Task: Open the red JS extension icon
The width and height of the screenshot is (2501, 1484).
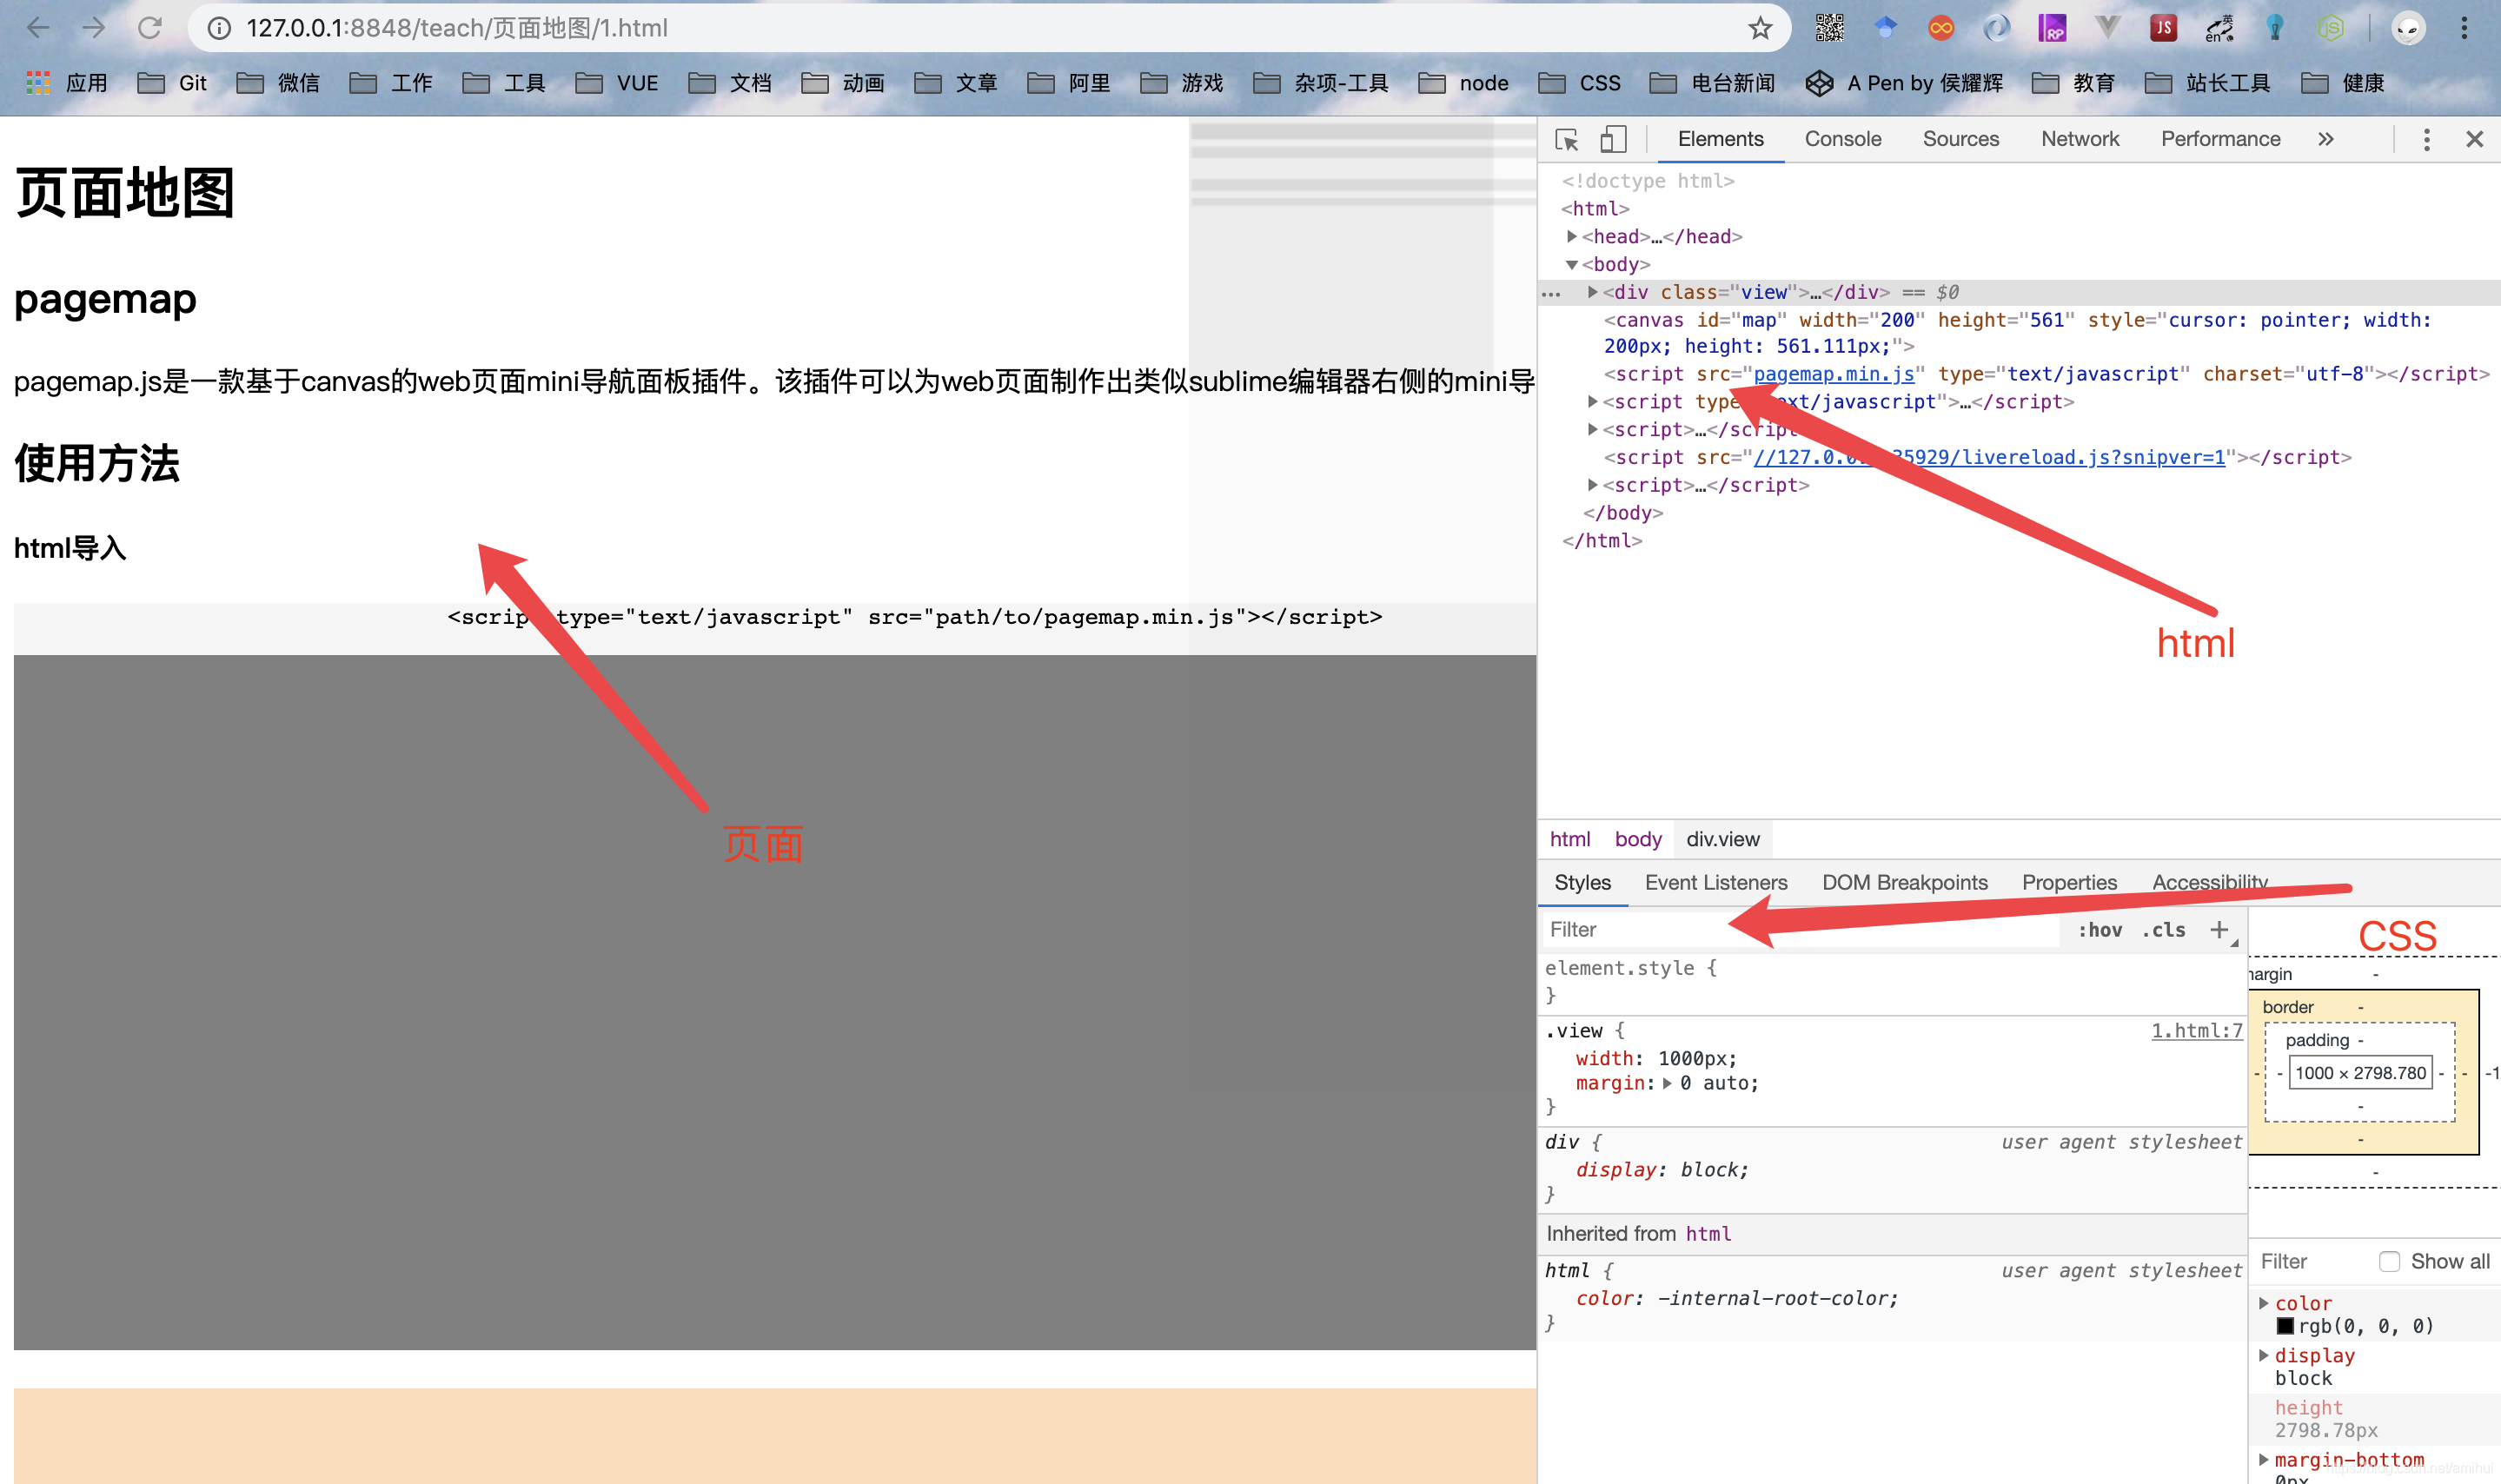Action: tap(2163, 28)
